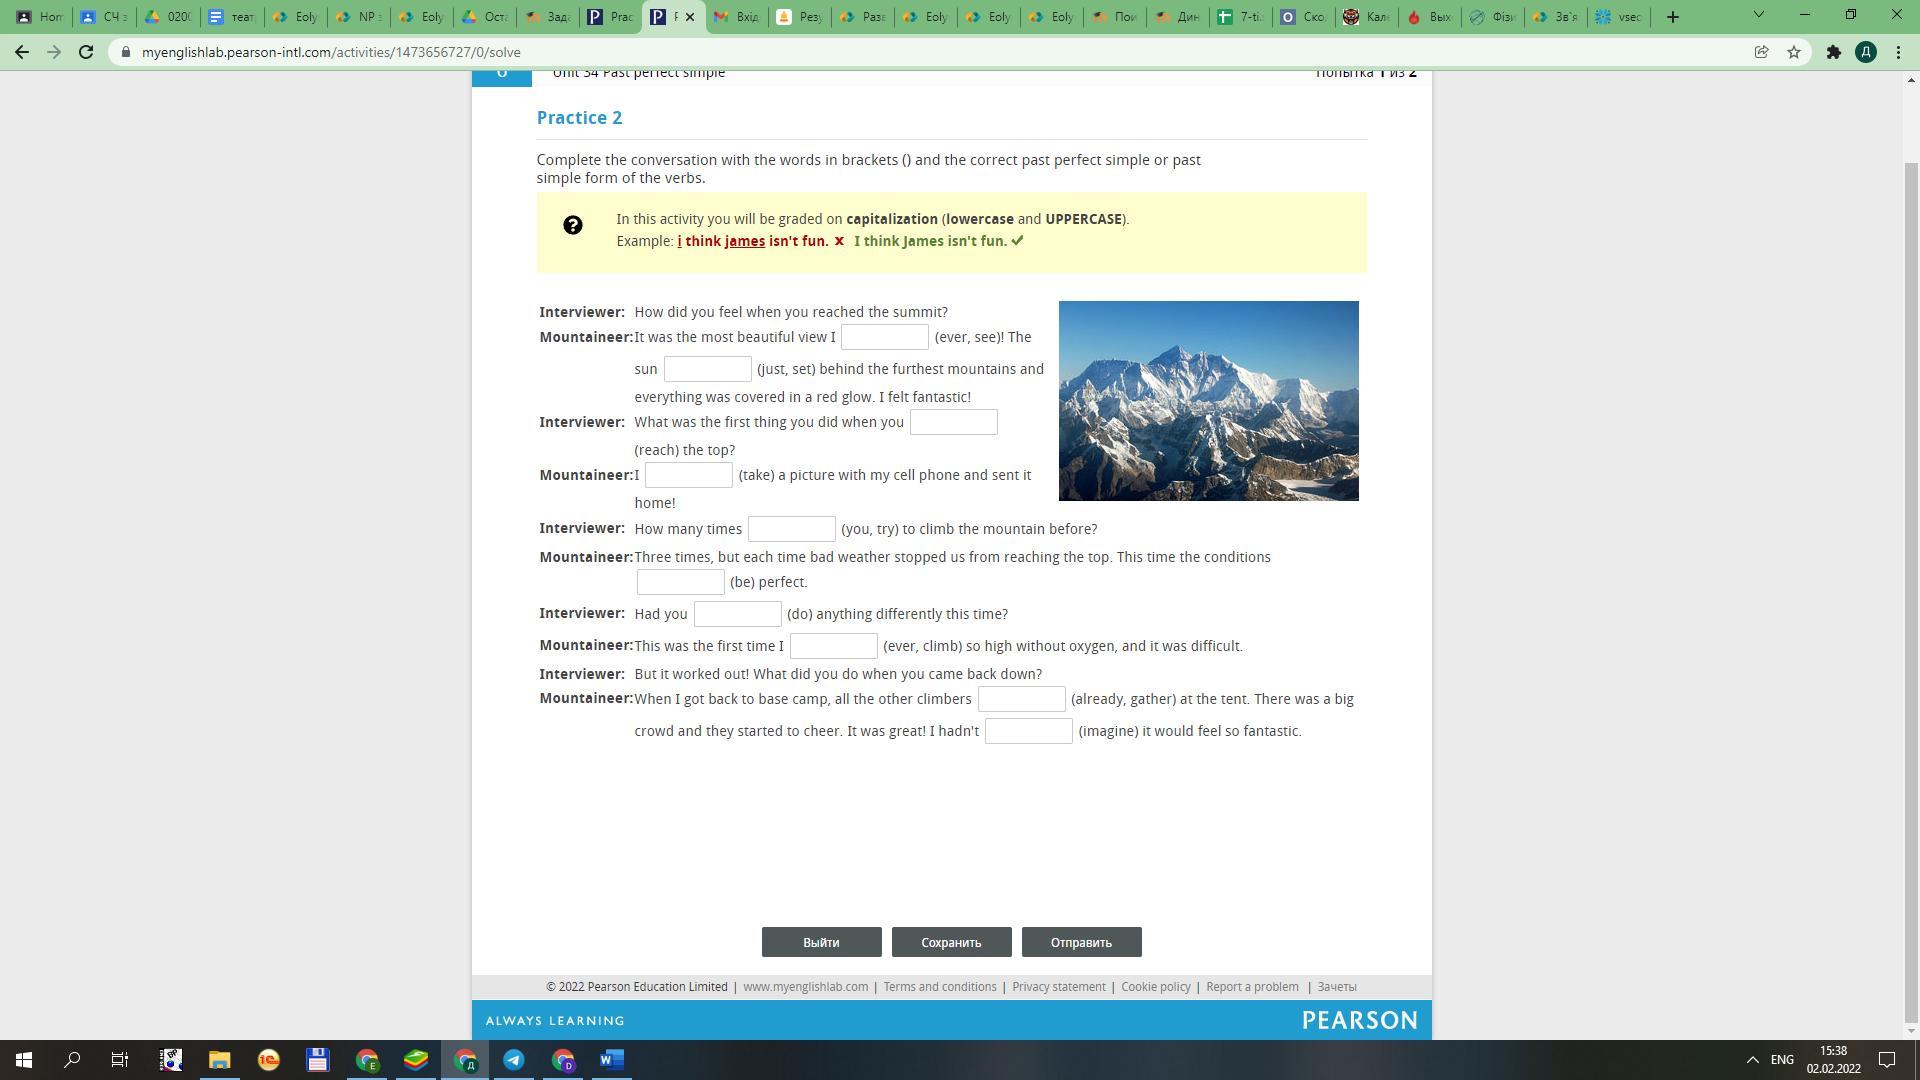Click the 'Выйти' exit button
This screenshot has height=1080, width=1920.
pos(821,942)
